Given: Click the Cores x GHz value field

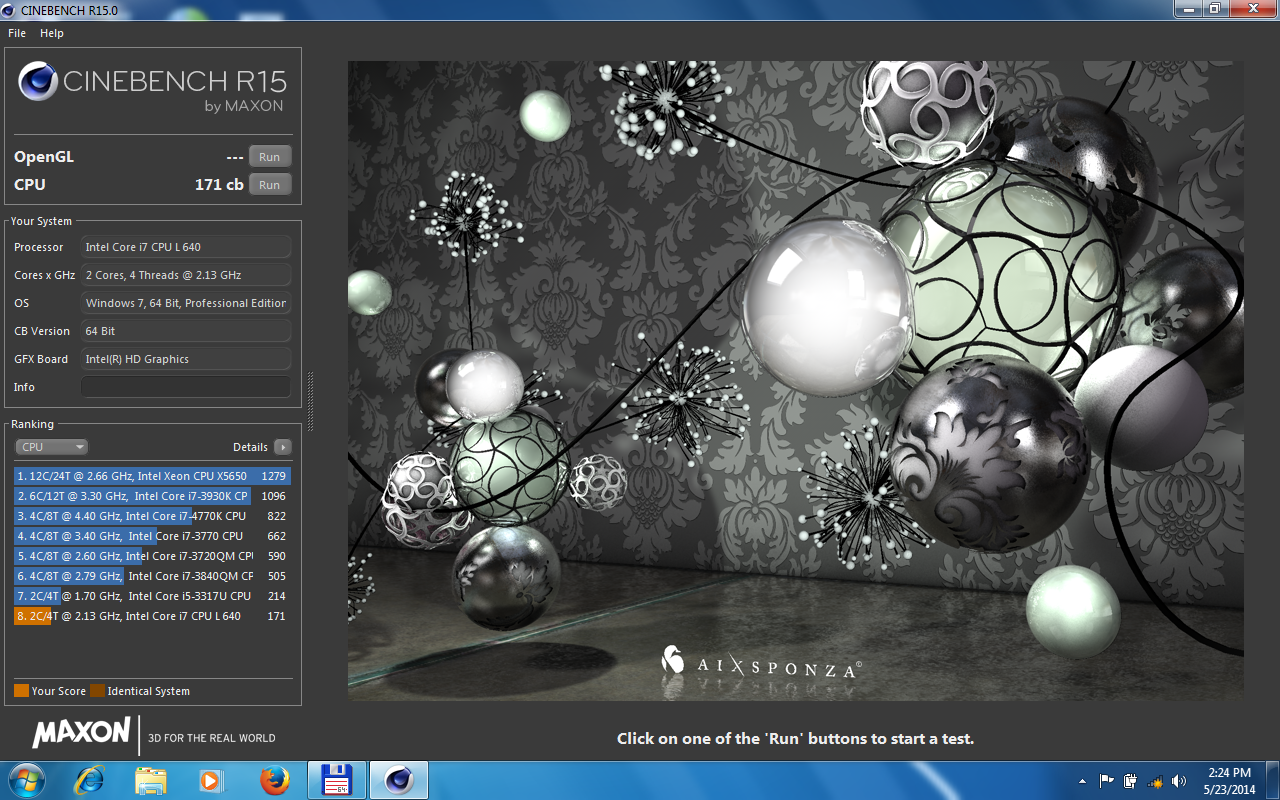Looking at the screenshot, I should 186,275.
